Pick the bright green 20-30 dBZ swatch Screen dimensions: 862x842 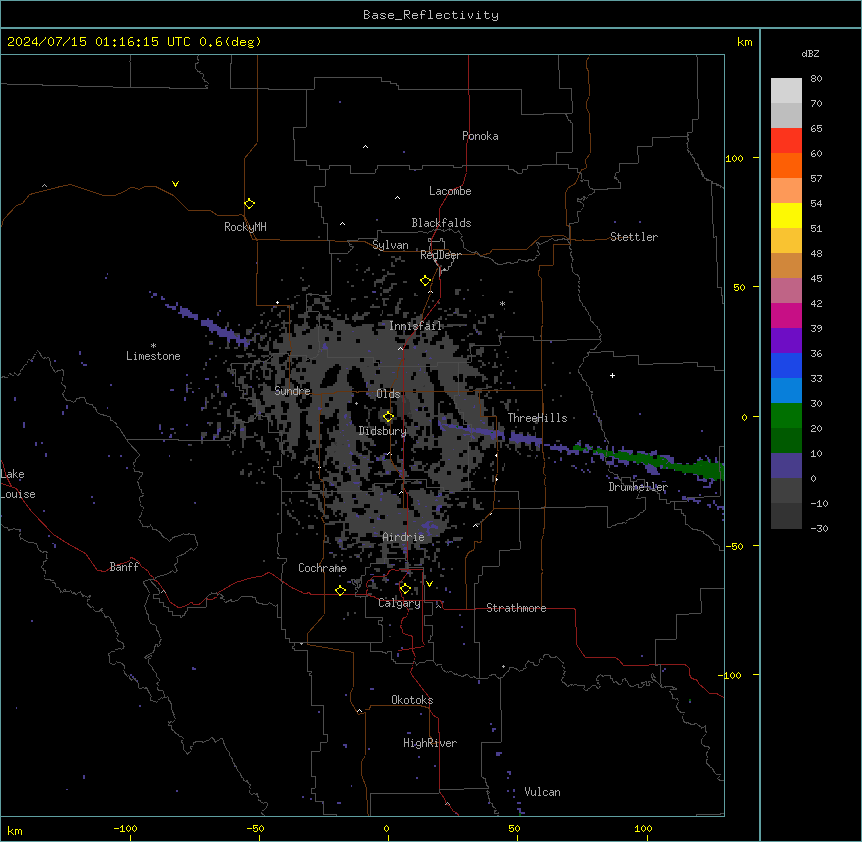coord(786,416)
